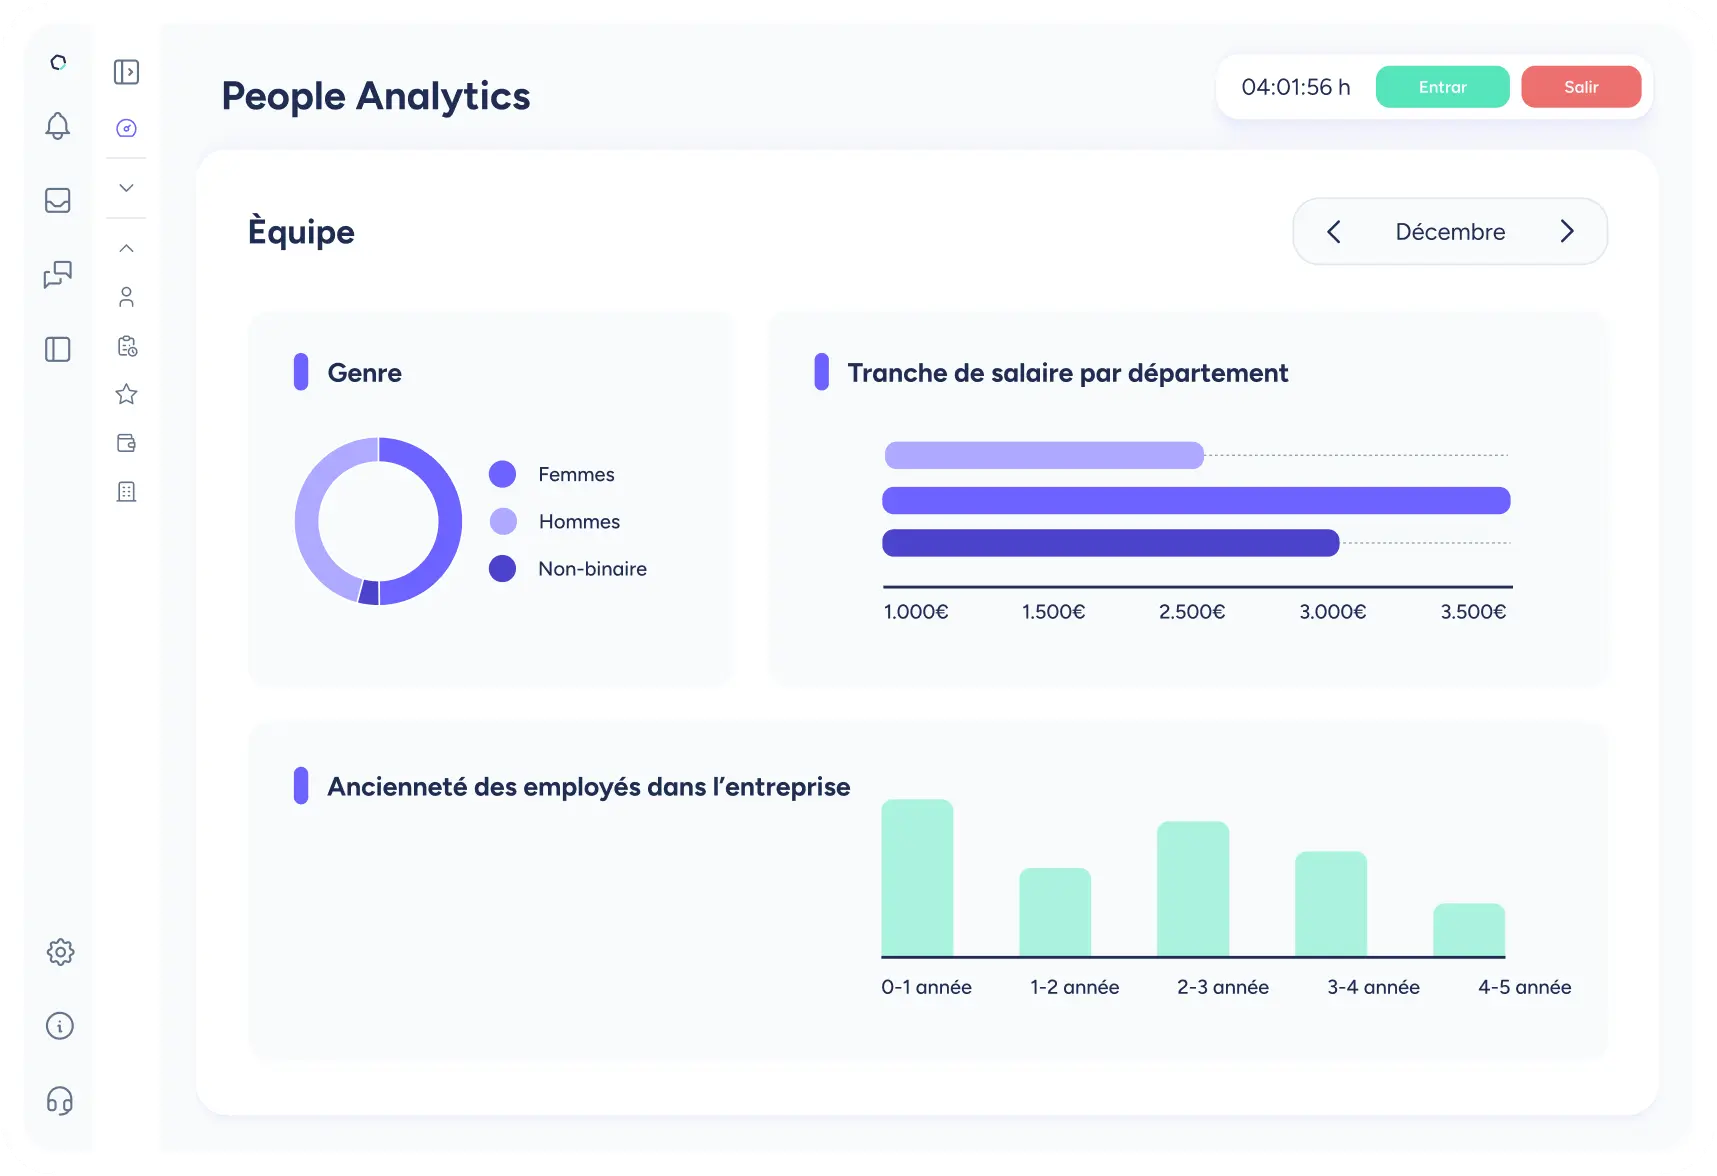Open the company building icon
The image size is (1717, 1176).
126,492
